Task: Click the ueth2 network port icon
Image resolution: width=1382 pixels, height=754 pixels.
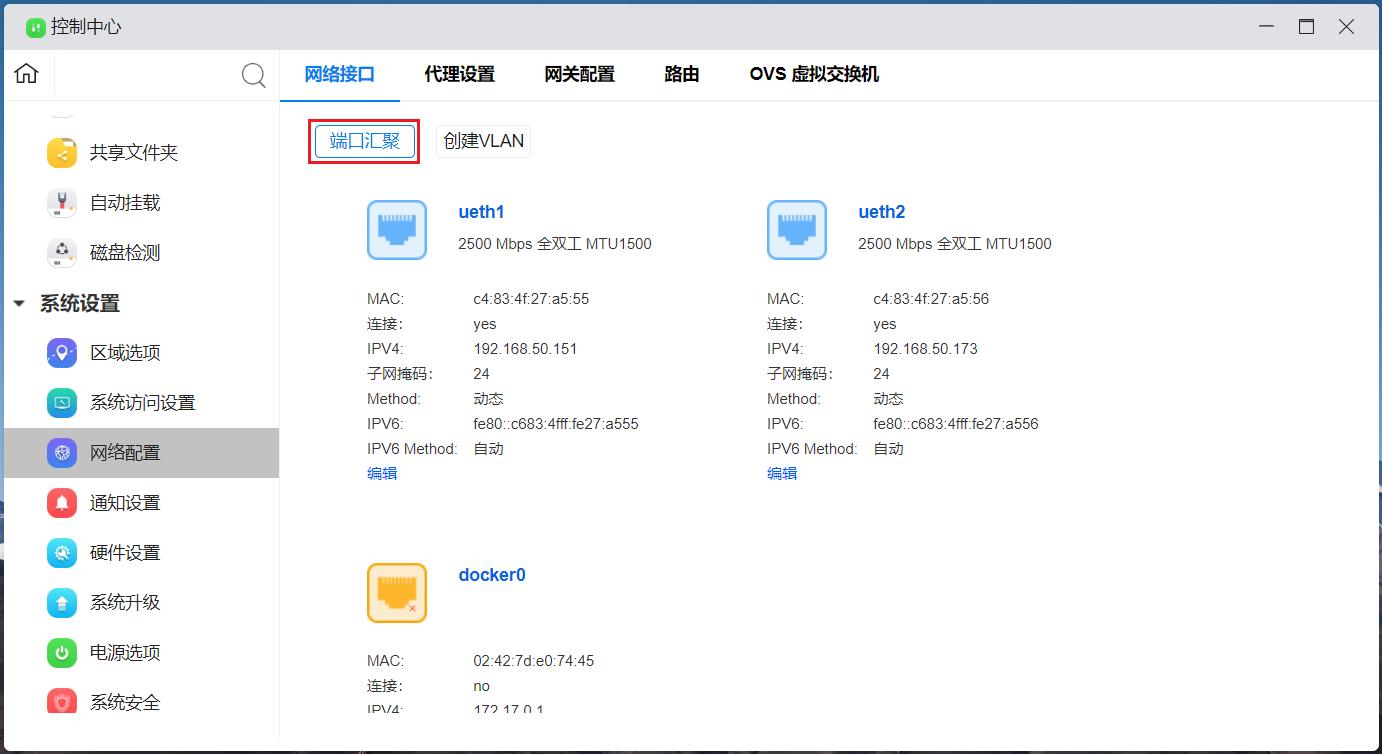Action: click(797, 230)
